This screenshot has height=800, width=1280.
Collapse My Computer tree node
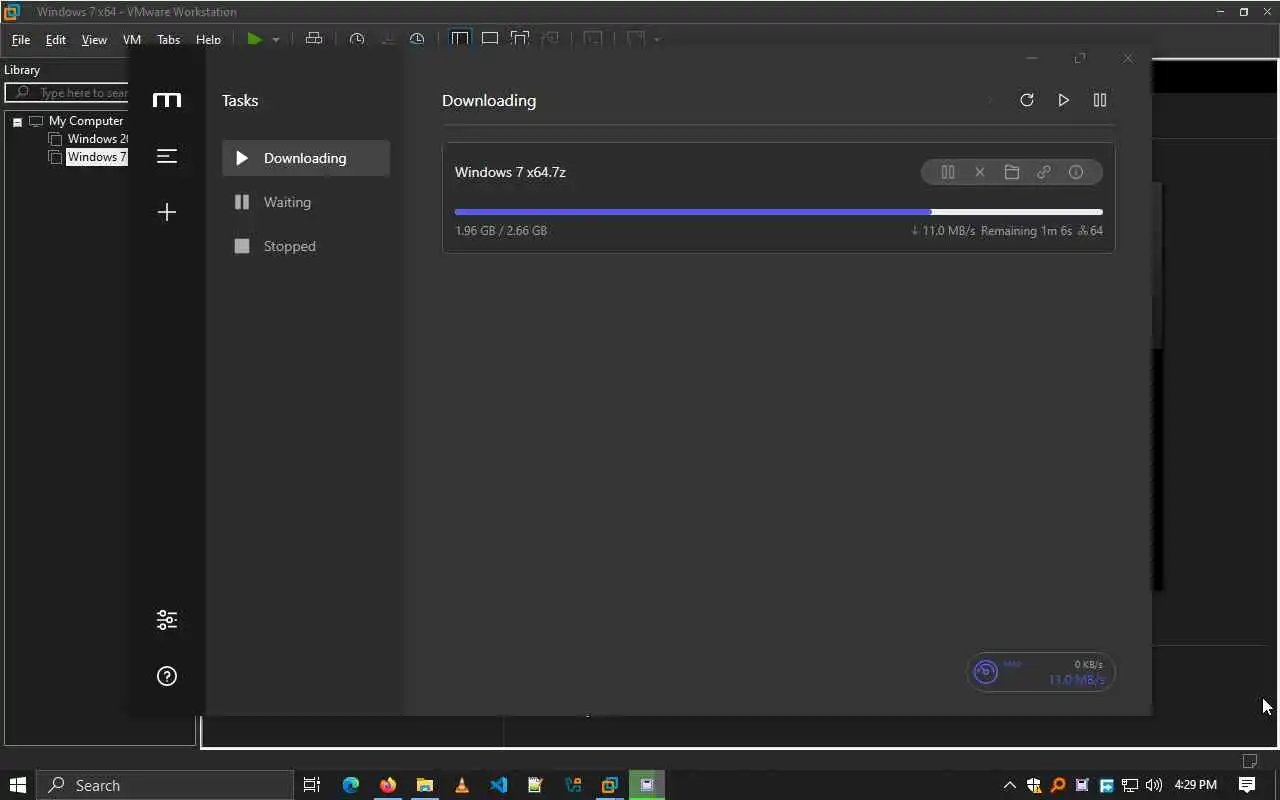click(x=17, y=121)
